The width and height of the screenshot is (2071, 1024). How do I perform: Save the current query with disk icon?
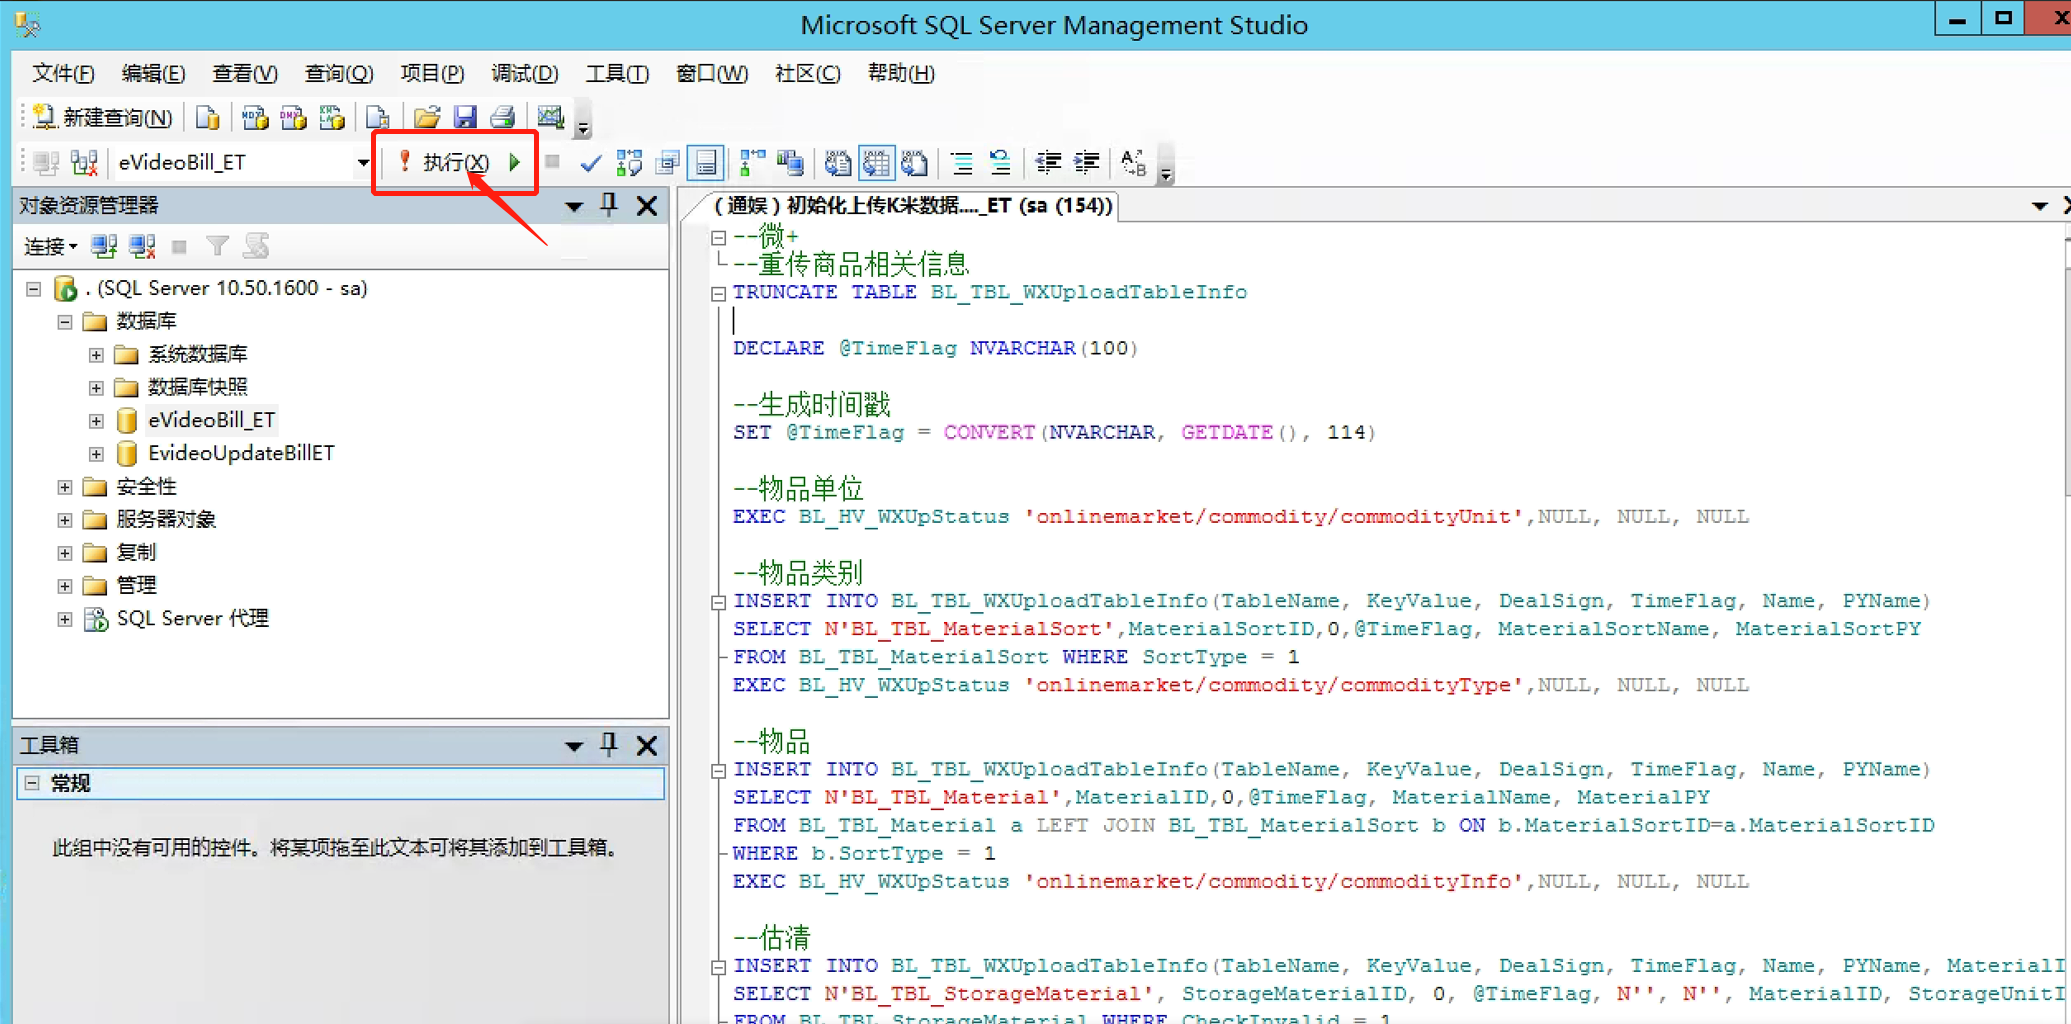pyautogui.click(x=465, y=117)
